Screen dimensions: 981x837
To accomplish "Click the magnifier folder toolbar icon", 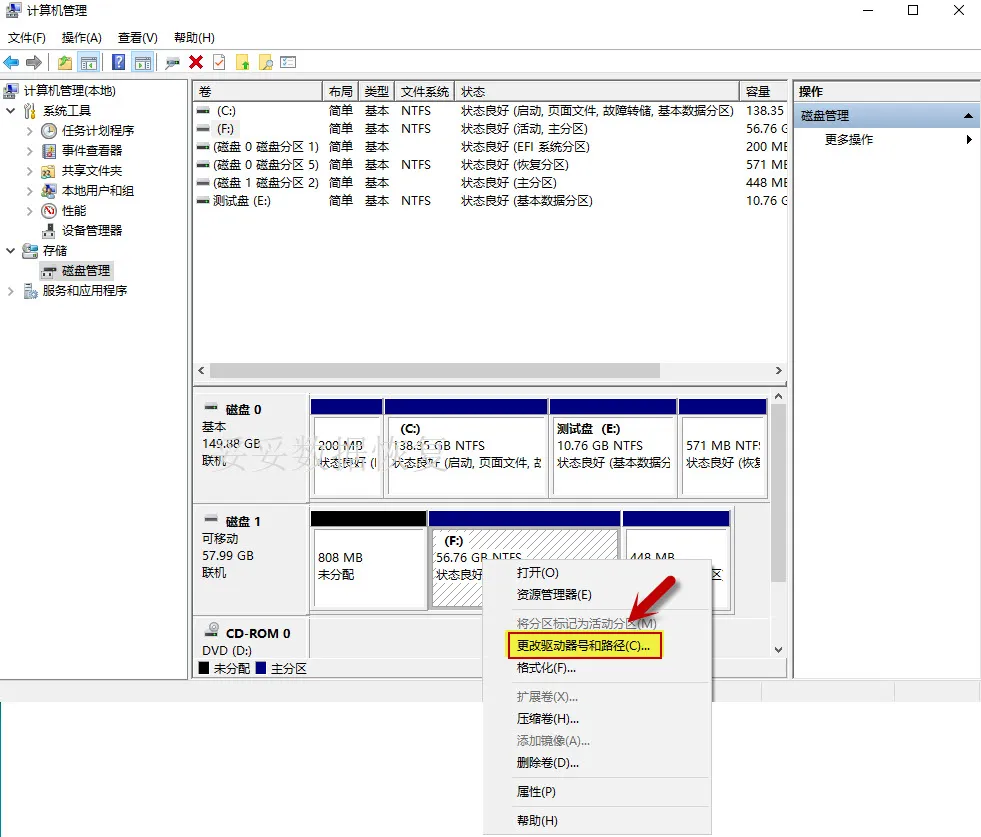I will 266,62.
